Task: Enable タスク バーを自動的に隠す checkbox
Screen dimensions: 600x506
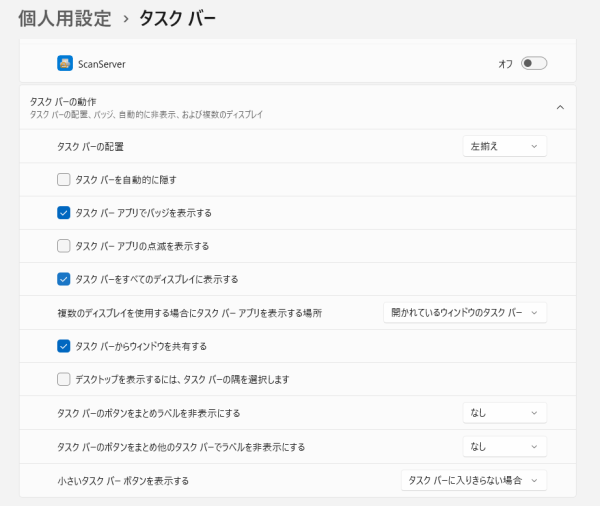Action: [64, 180]
